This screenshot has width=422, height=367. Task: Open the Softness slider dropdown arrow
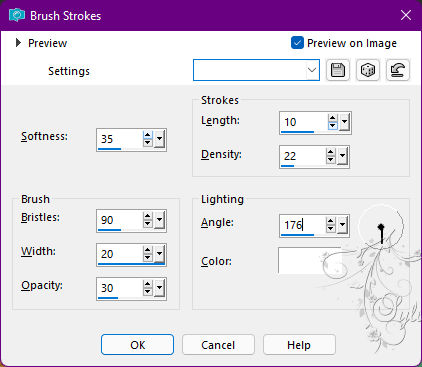[160, 139]
